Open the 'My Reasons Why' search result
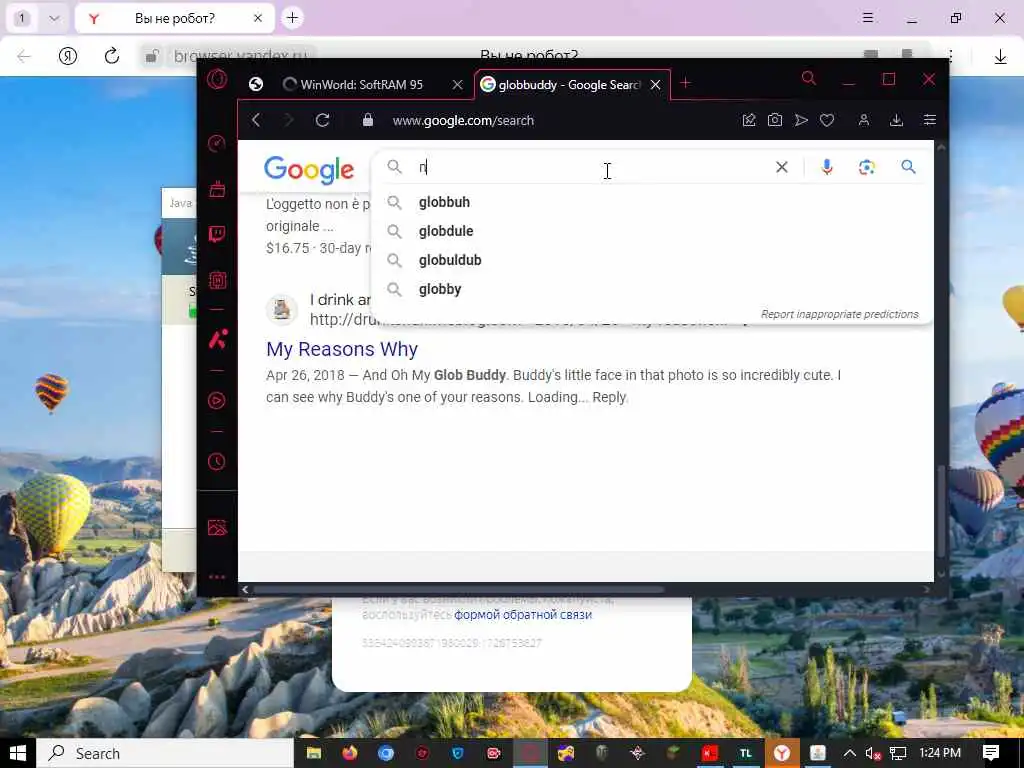The image size is (1024, 768). point(342,349)
